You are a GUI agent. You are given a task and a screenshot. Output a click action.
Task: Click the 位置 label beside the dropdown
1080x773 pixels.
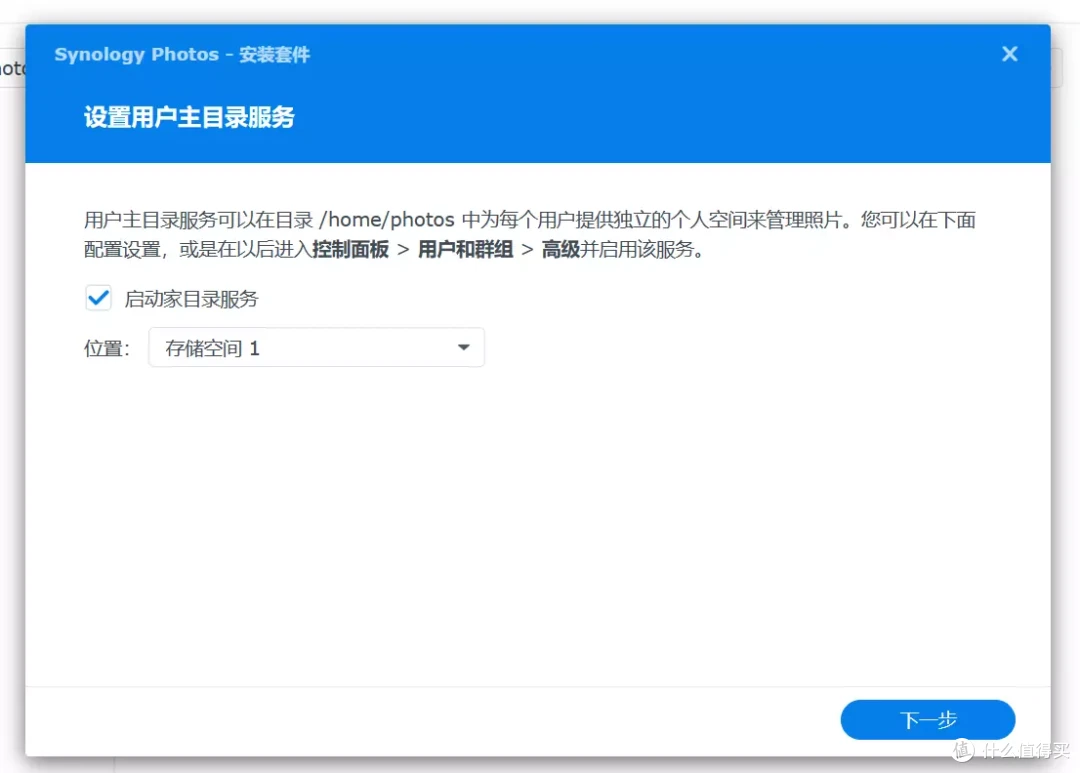[105, 347]
